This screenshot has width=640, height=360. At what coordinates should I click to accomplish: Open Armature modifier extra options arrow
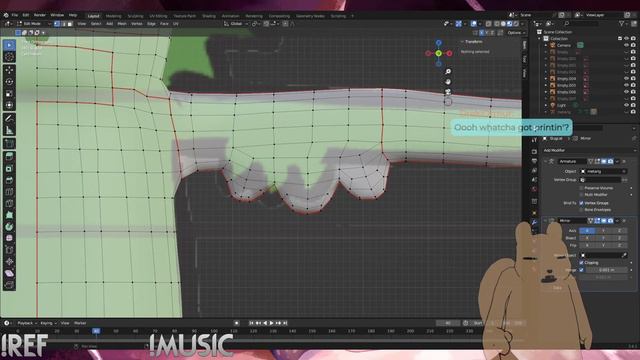[617, 161]
